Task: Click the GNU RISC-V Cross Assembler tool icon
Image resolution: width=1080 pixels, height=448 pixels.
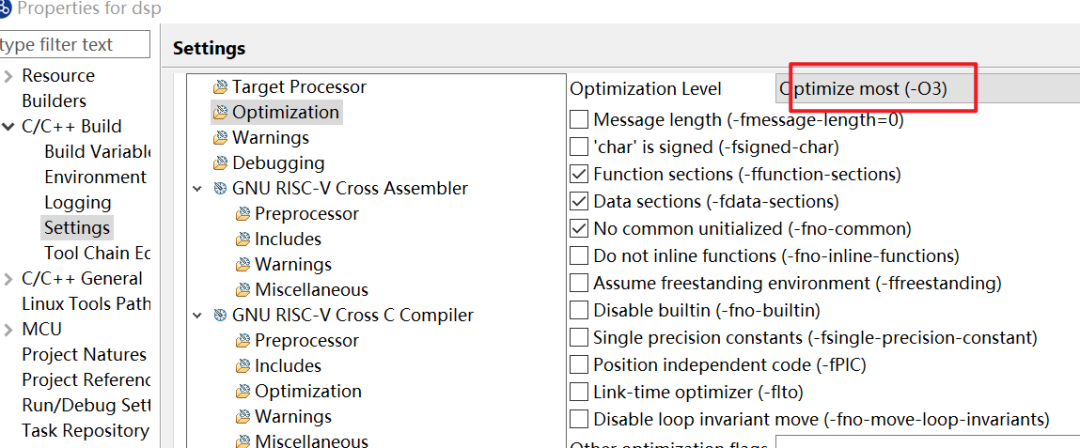Action: coord(220,189)
